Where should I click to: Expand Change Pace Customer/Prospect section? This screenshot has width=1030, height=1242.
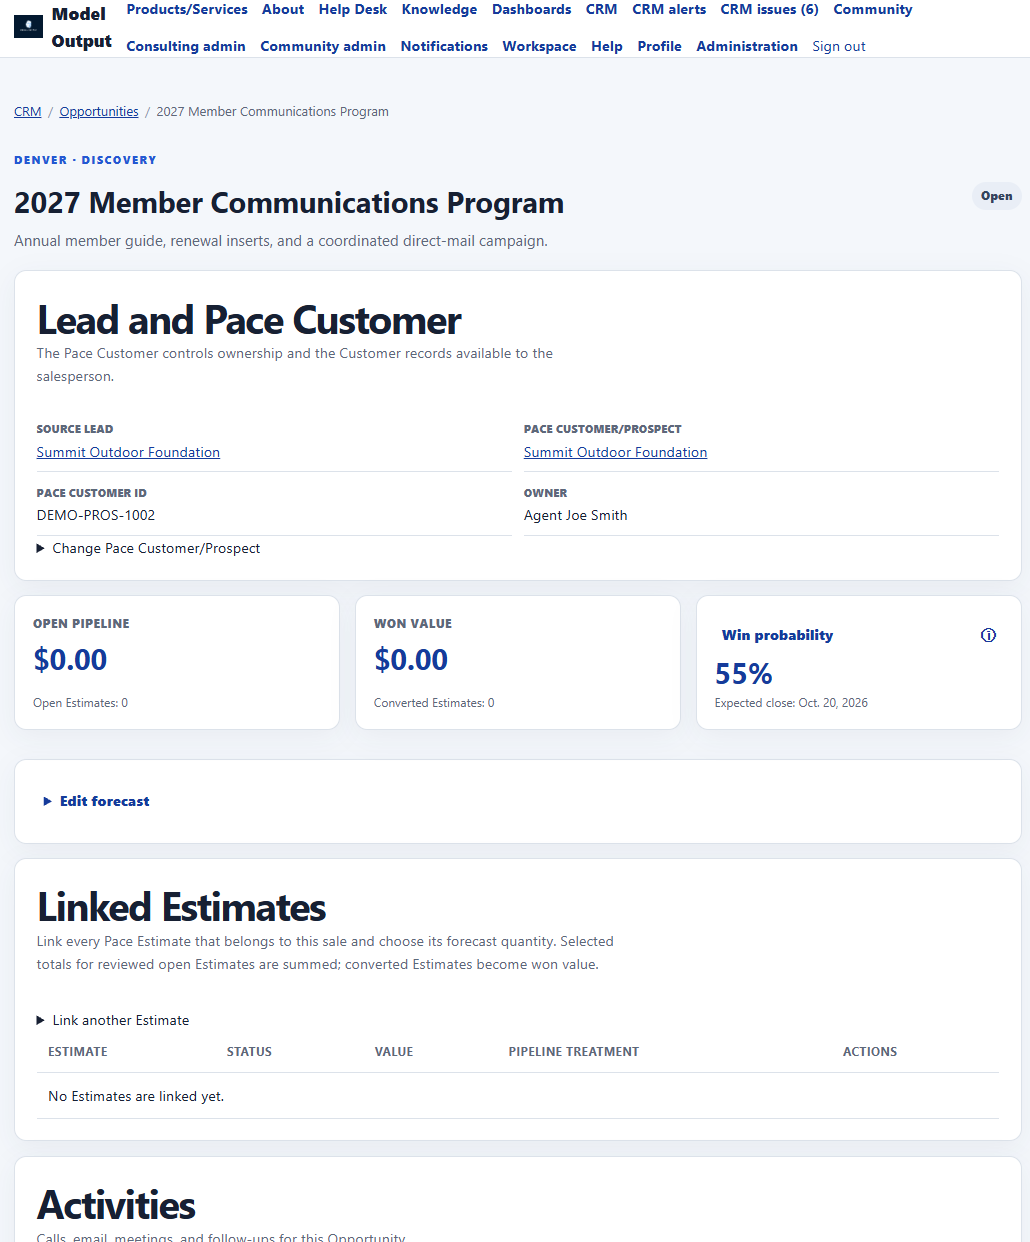(148, 548)
